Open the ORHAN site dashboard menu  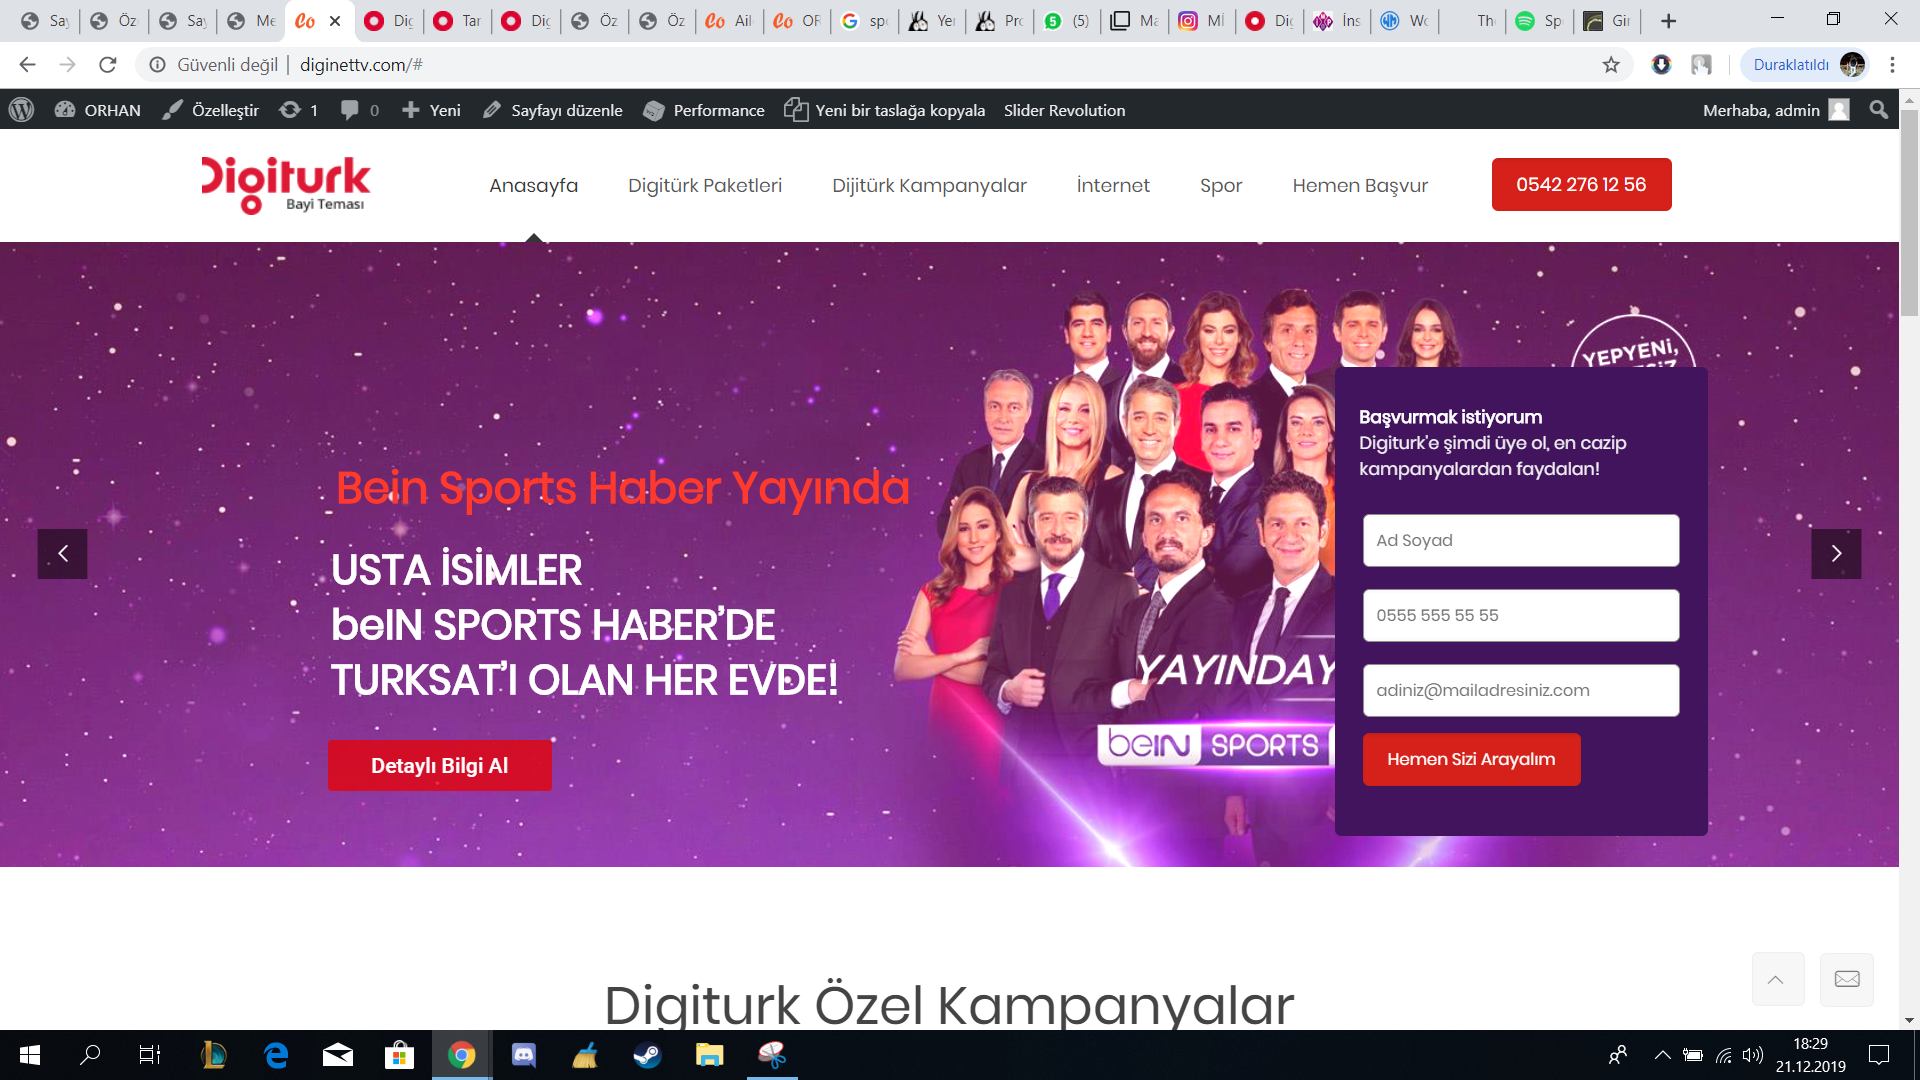coord(98,110)
